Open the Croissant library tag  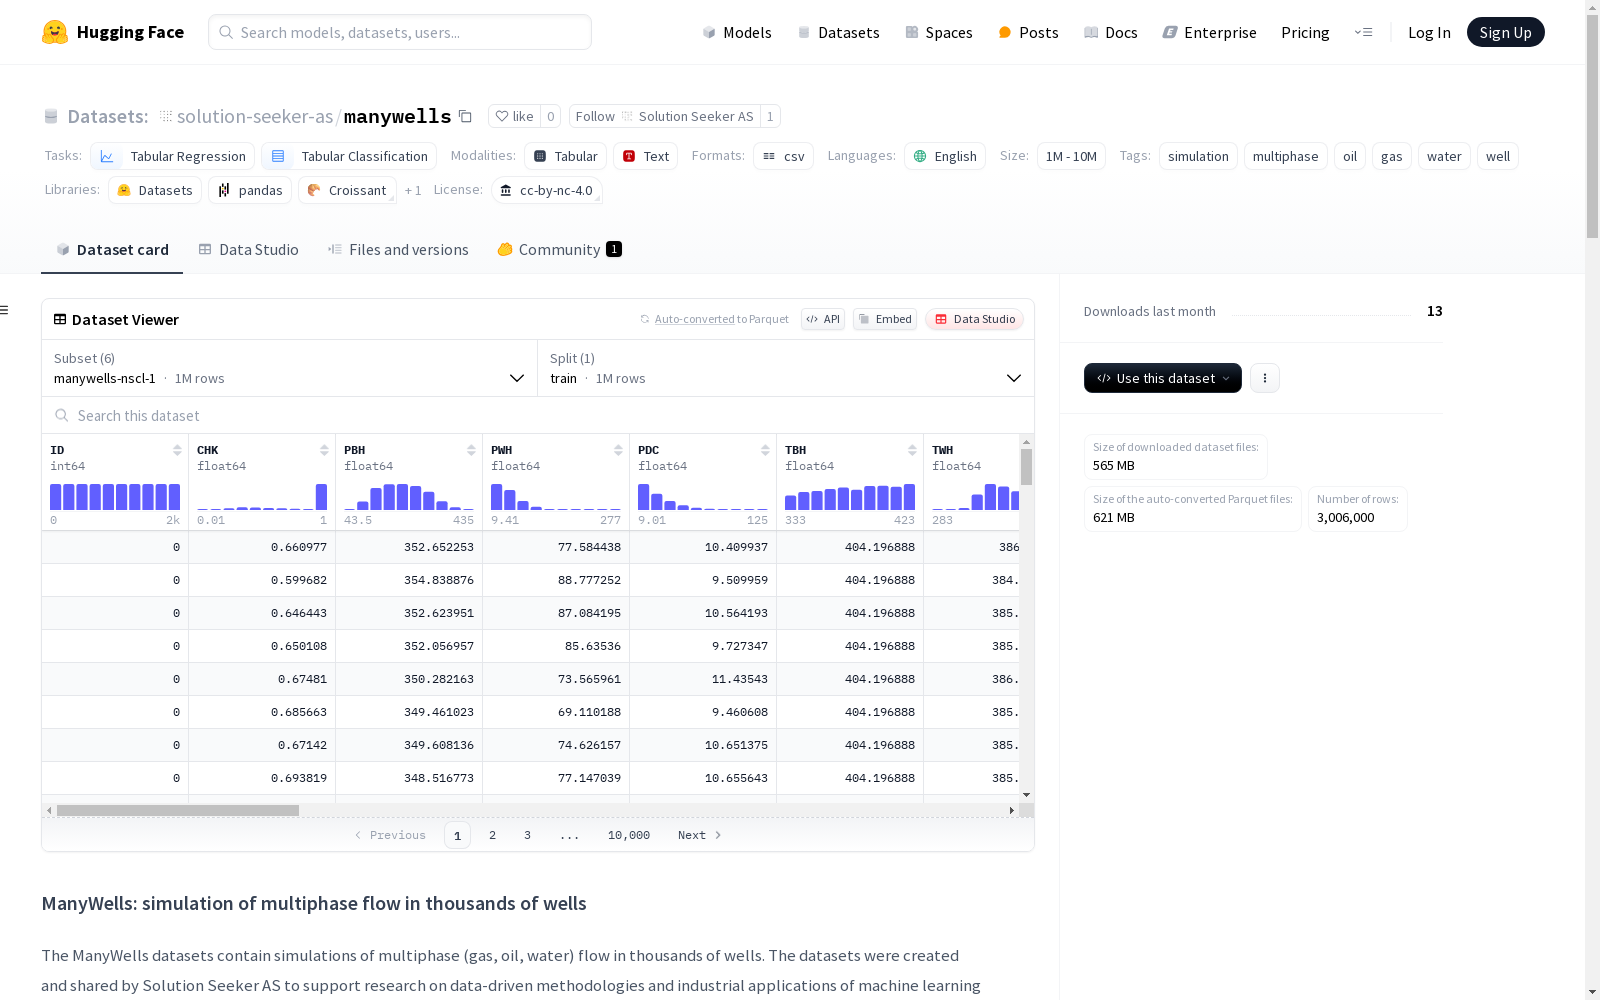click(x=347, y=190)
